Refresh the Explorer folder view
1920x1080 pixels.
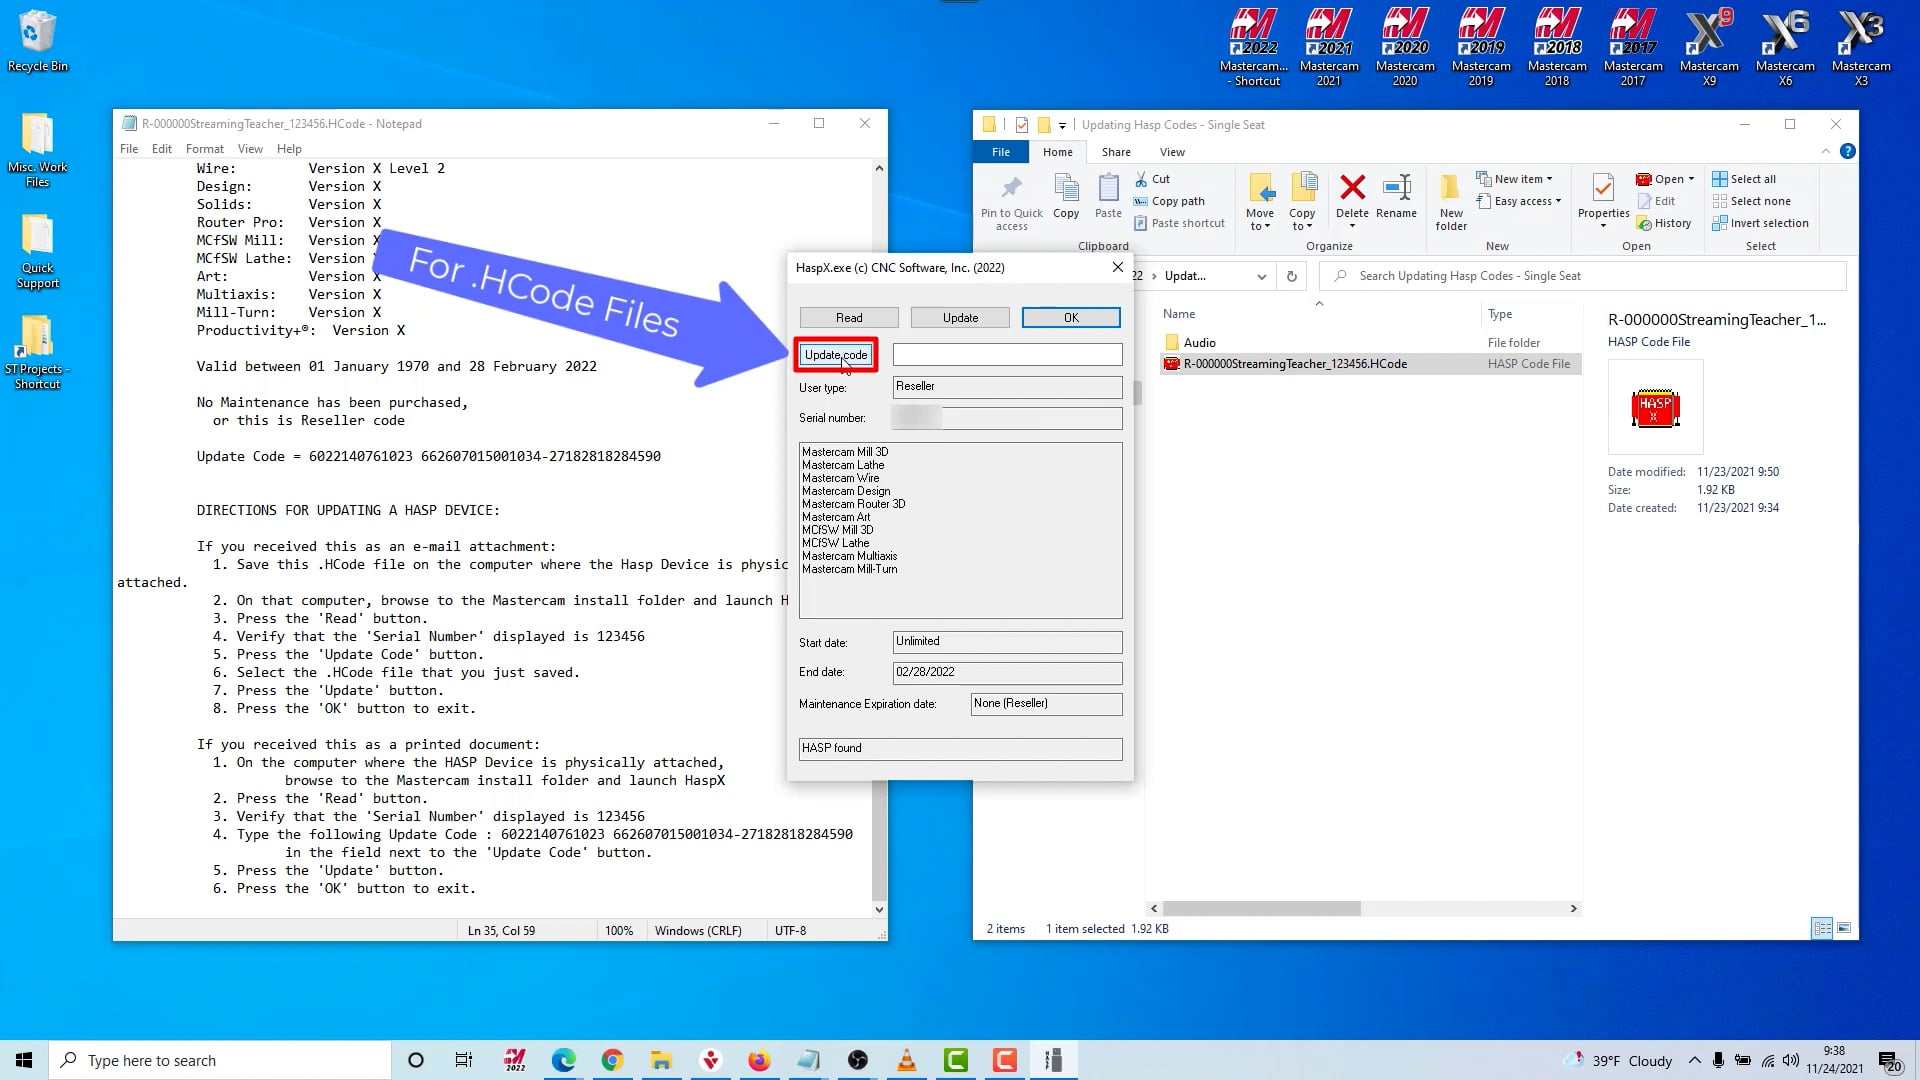(x=1292, y=276)
